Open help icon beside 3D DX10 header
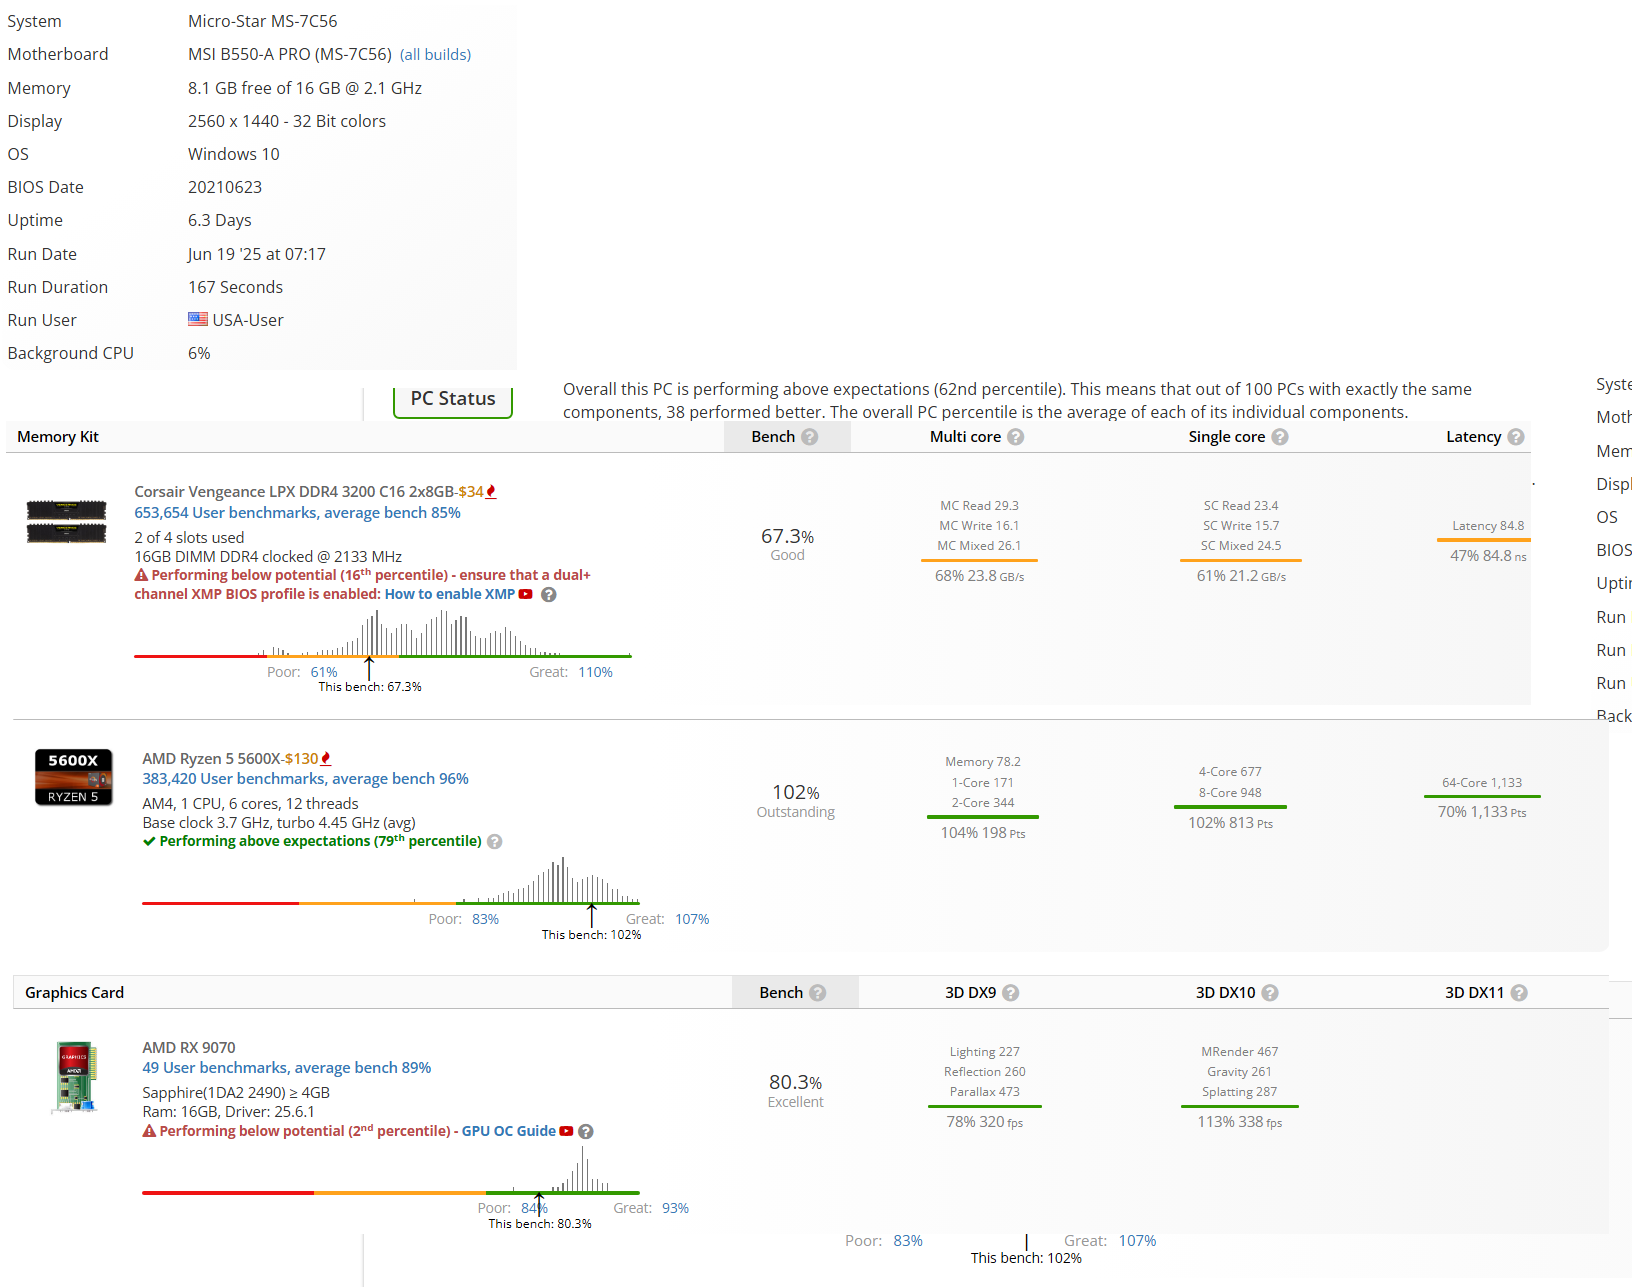Viewport: 1632px width, 1287px height. click(x=1270, y=993)
